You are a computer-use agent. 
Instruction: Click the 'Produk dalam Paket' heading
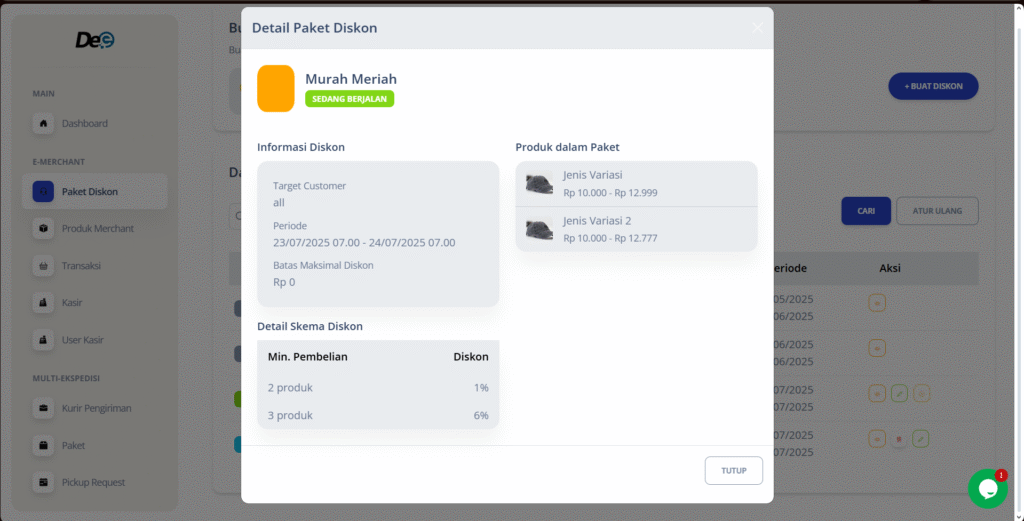567,148
